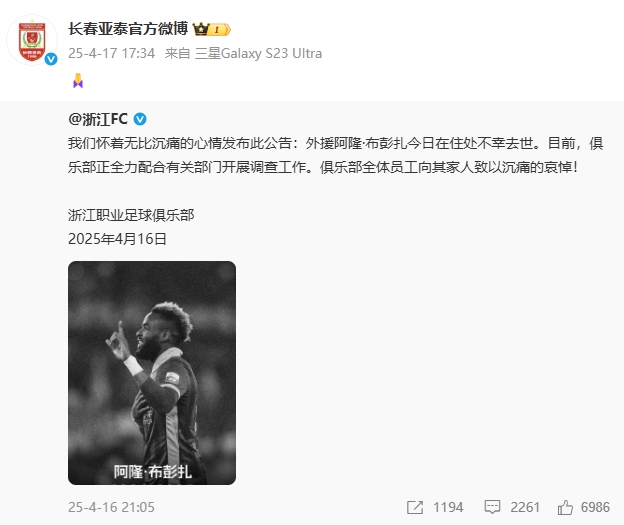Click the like count 6986
The width and height of the screenshot is (624, 525).
point(595,507)
